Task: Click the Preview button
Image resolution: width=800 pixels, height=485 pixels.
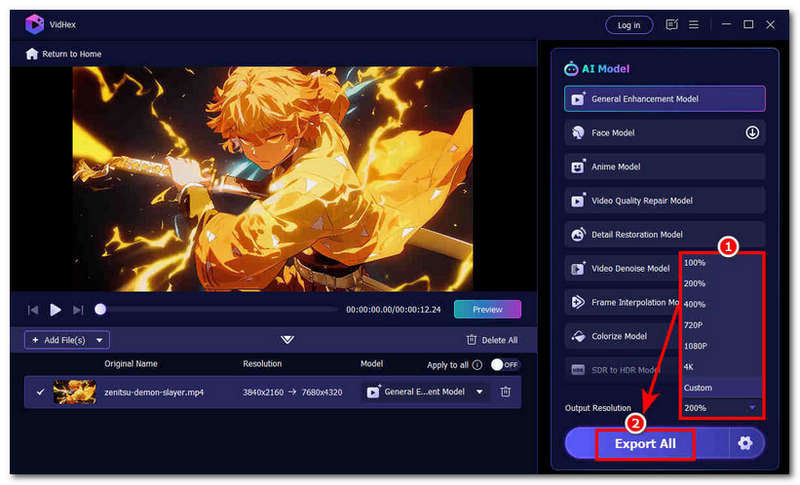Action: (487, 309)
